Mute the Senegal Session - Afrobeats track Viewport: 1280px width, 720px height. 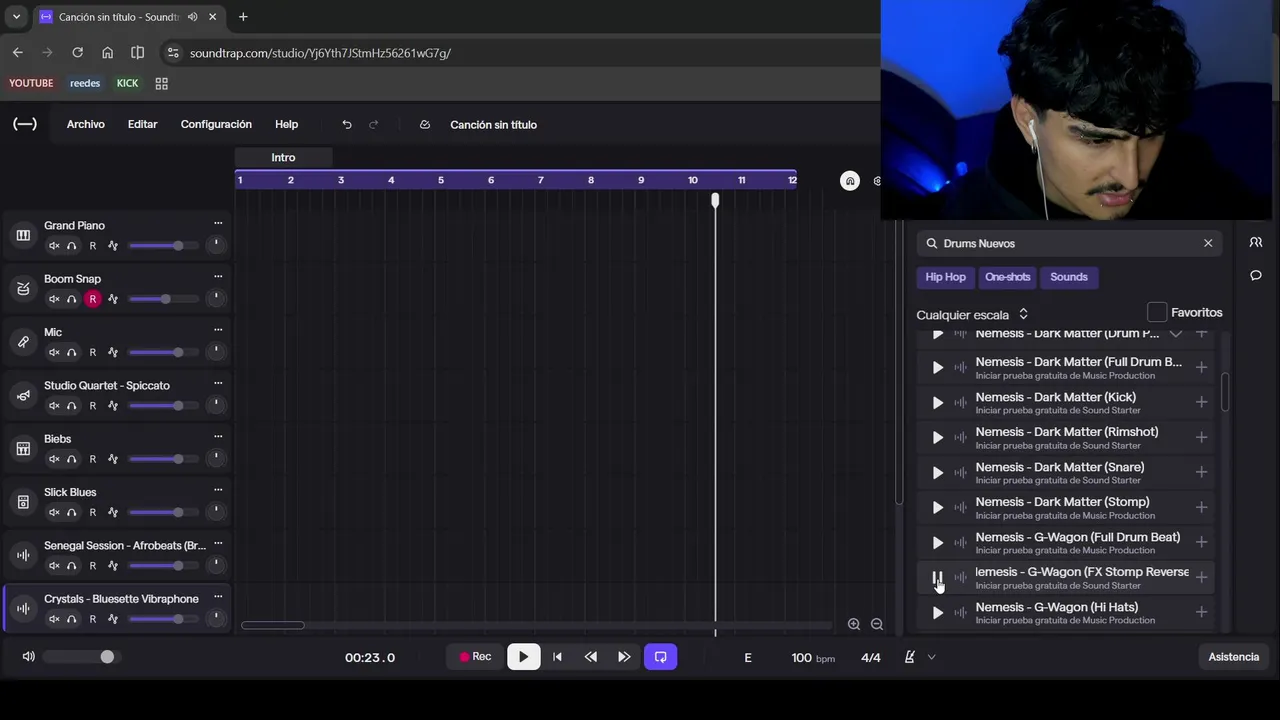pyautogui.click(x=54, y=566)
